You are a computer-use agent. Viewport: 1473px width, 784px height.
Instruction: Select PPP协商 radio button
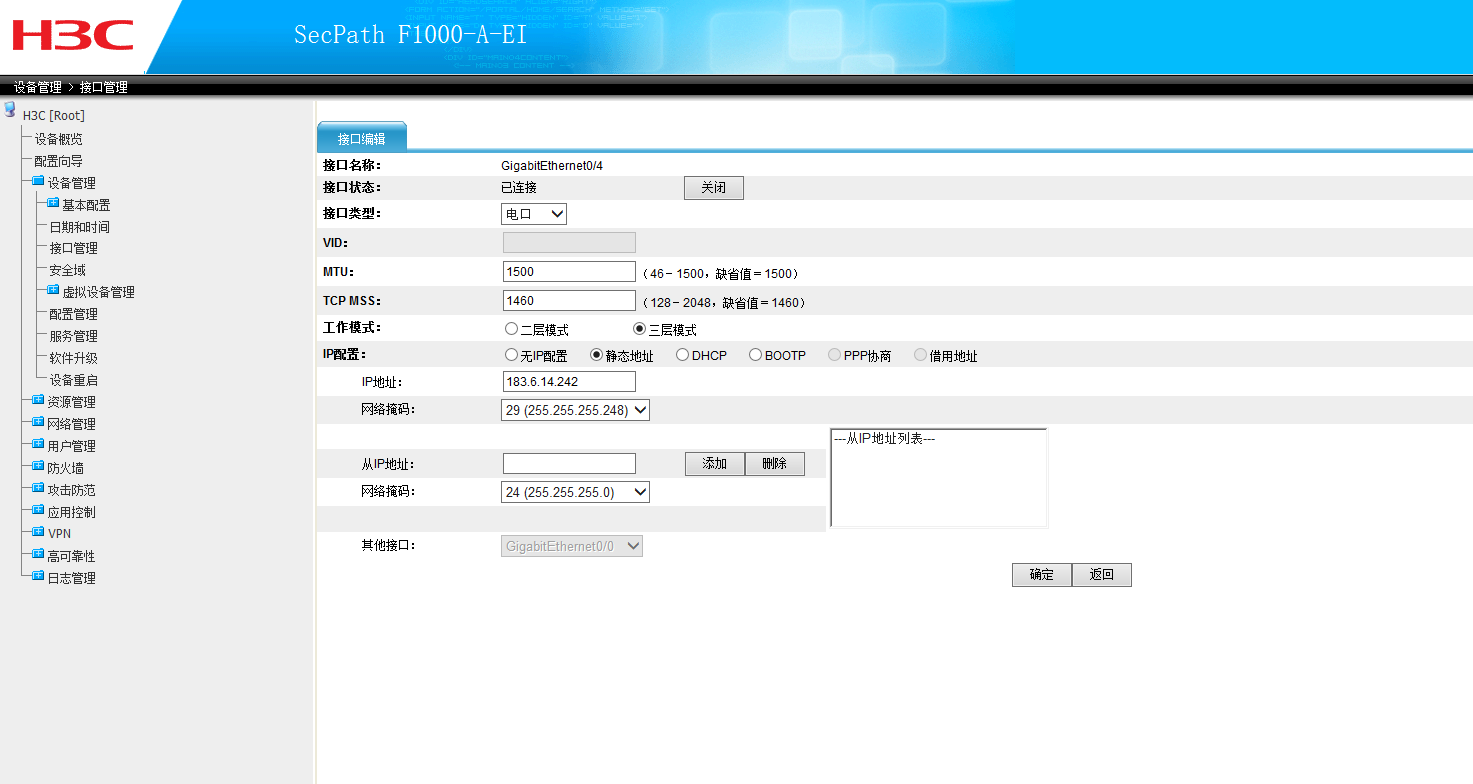pyautogui.click(x=835, y=355)
